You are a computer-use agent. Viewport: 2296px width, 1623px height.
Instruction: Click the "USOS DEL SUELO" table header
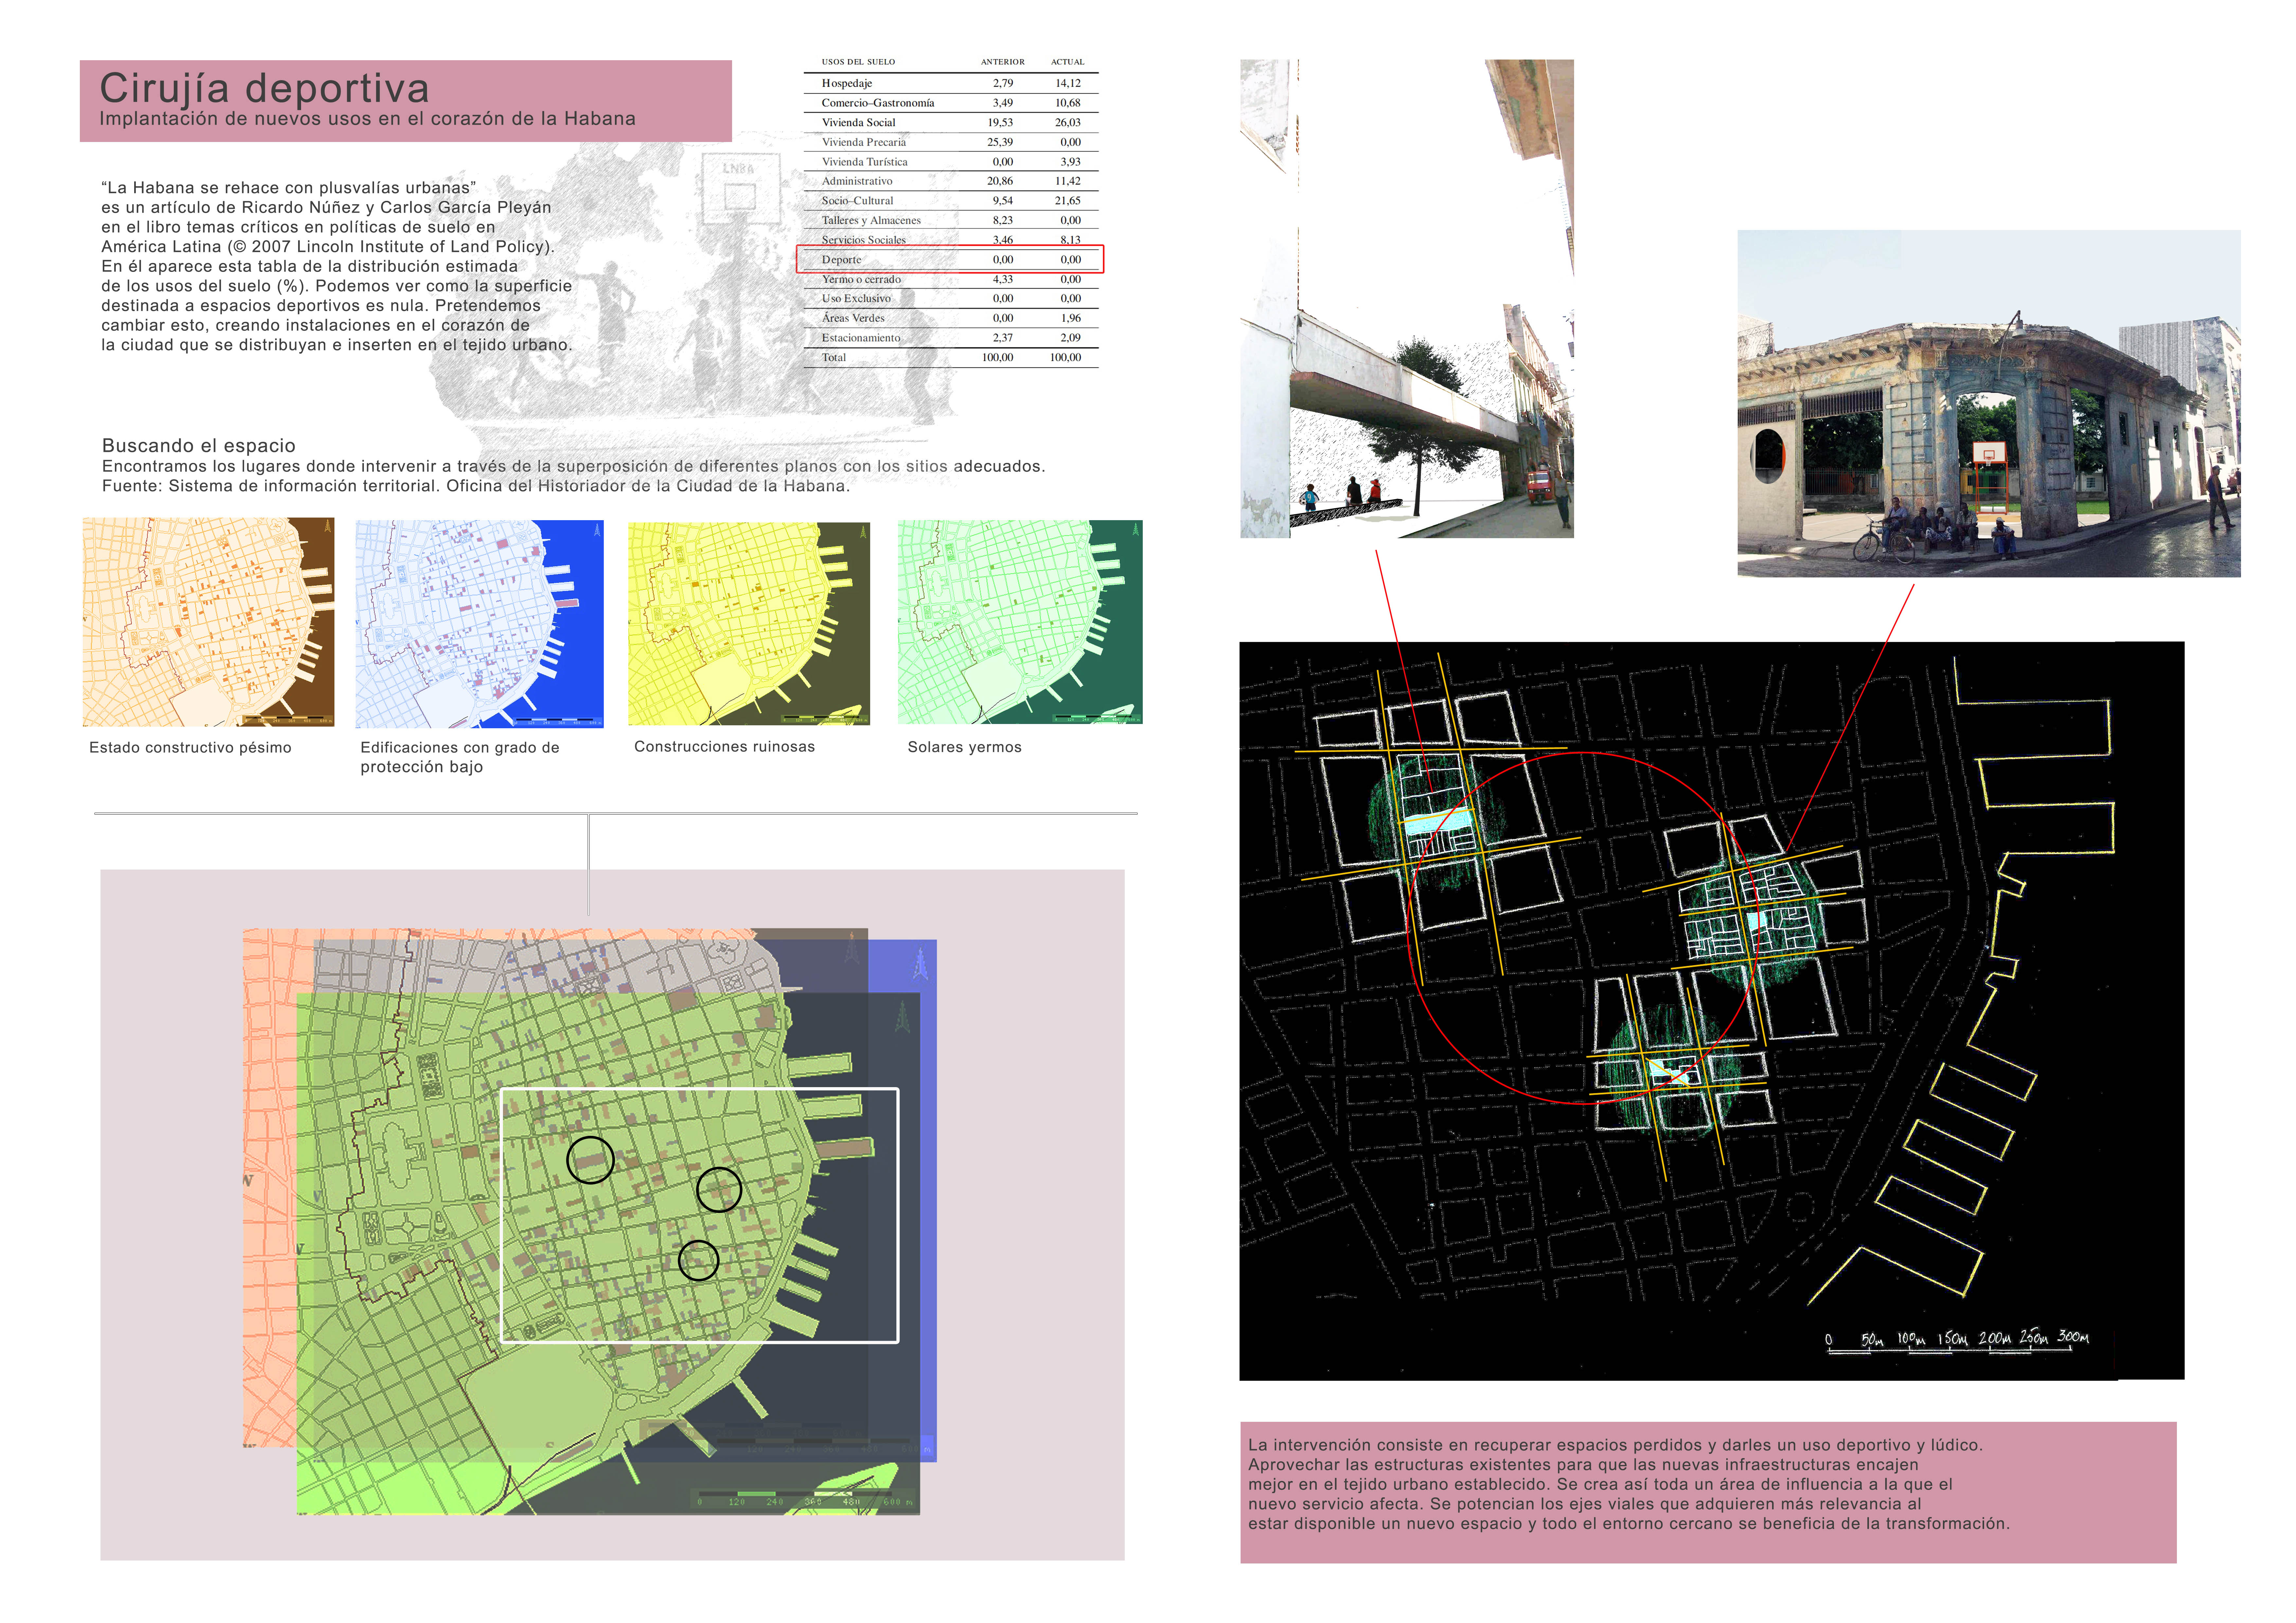pyautogui.click(x=858, y=62)
